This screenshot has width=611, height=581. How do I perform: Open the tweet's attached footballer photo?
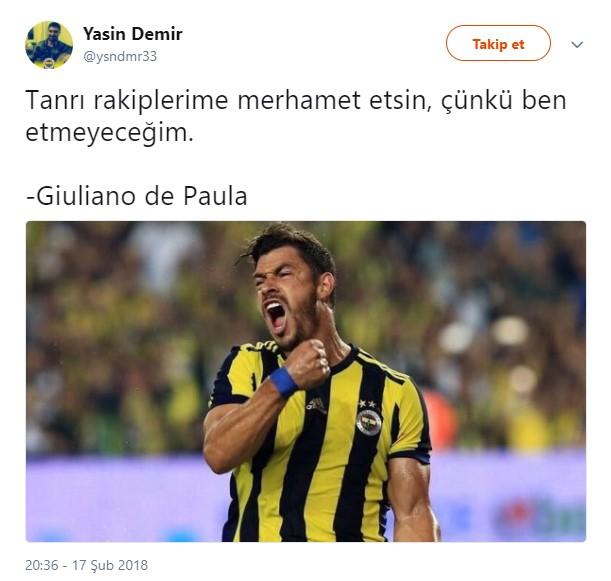[x=306, y=381]
